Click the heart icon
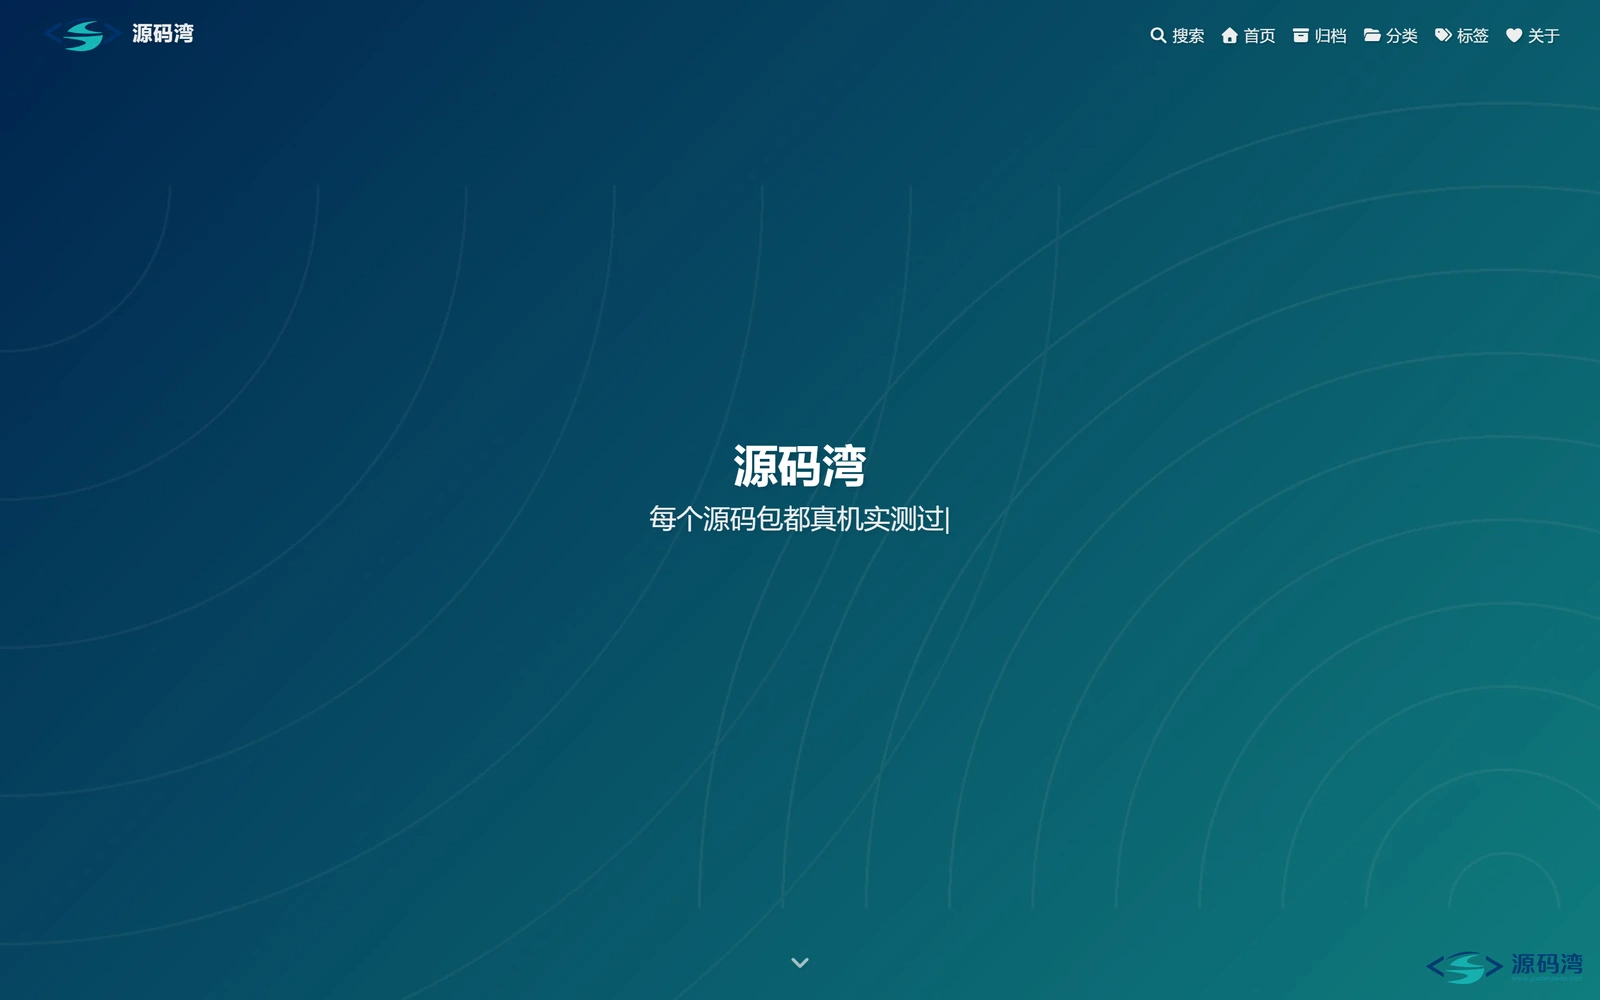This screenshot has width=1600, height=1000. [1514, 35]
